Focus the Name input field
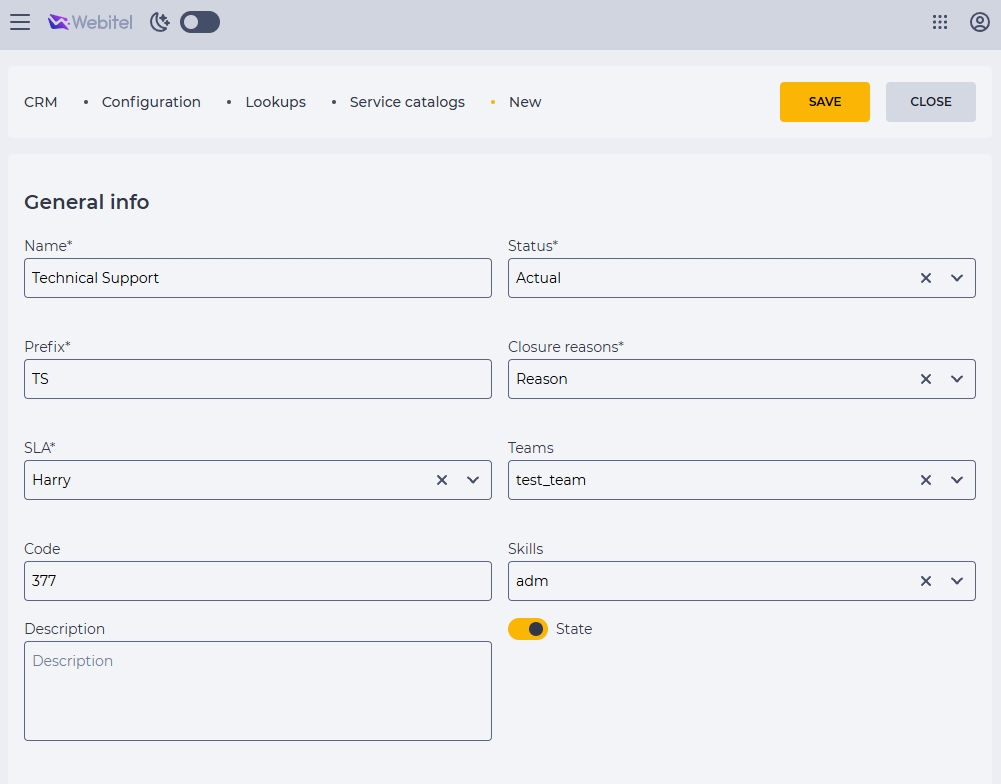 [258, 278]
